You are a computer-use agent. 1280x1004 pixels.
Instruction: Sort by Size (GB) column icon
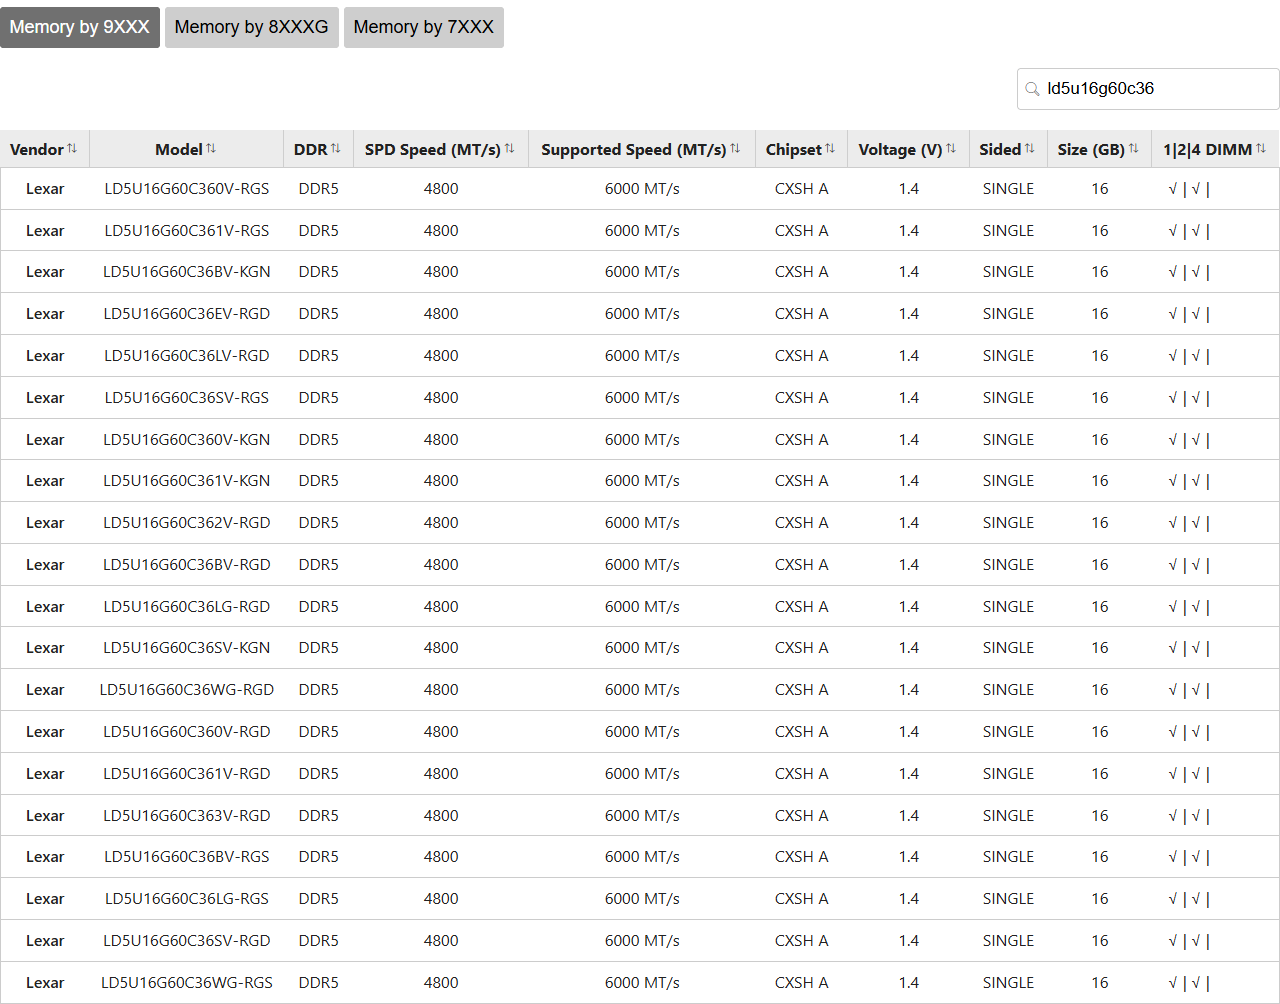(1134, 149)
